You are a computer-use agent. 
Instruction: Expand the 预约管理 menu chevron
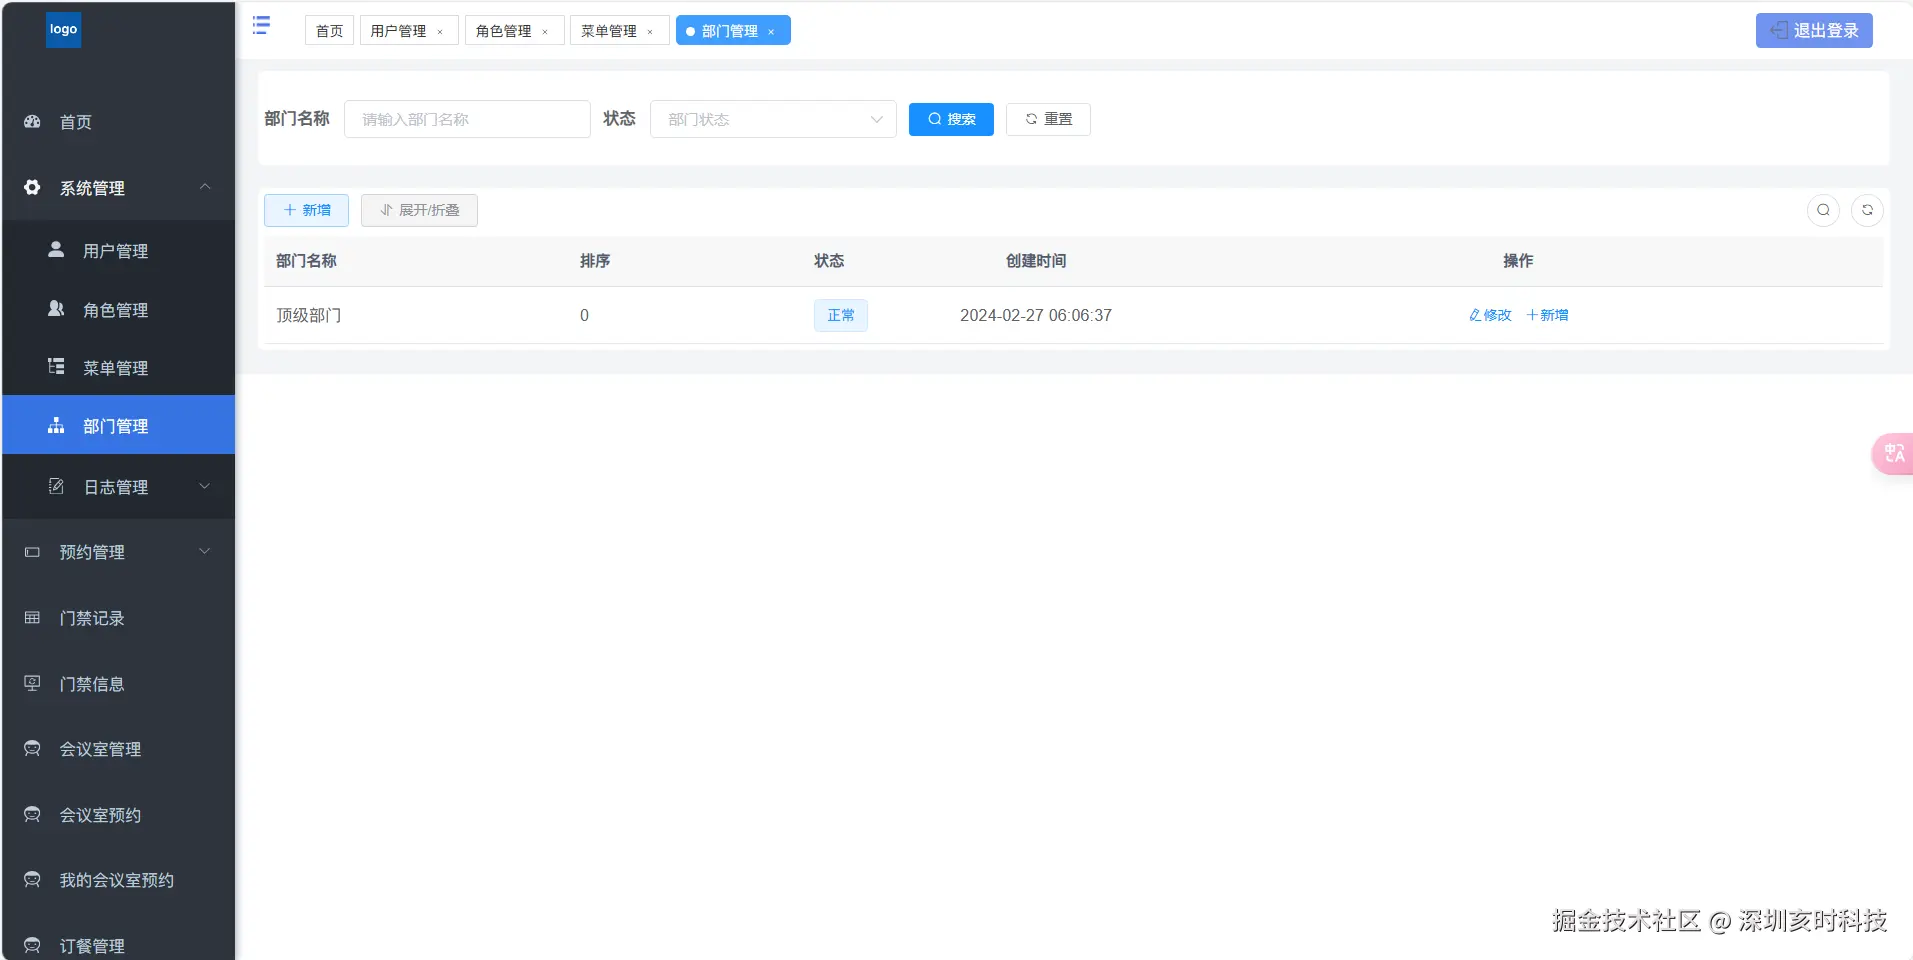coord(205,551)
